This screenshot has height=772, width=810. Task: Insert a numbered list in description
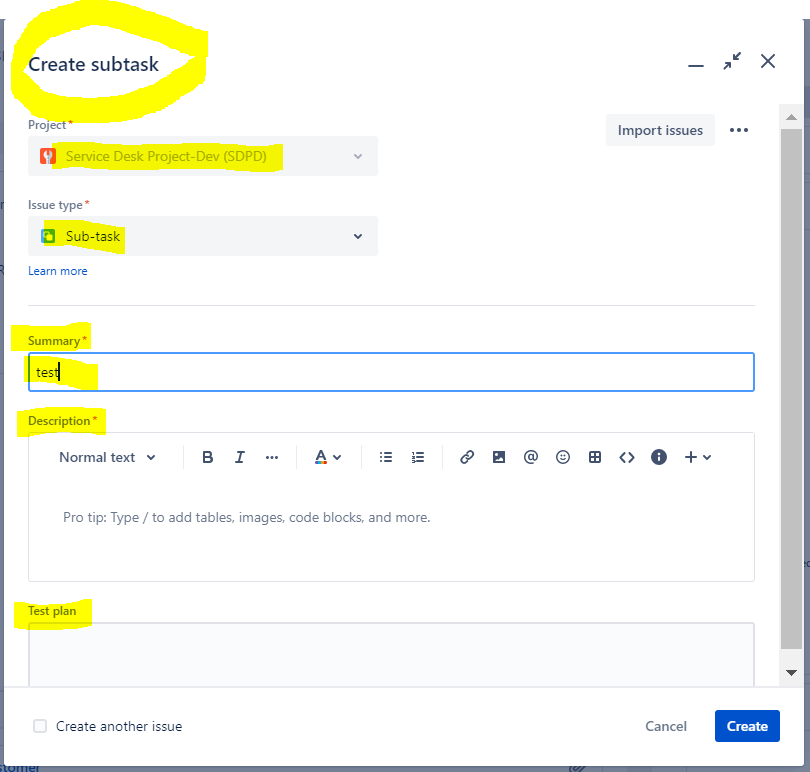click(x=417, y=457)
